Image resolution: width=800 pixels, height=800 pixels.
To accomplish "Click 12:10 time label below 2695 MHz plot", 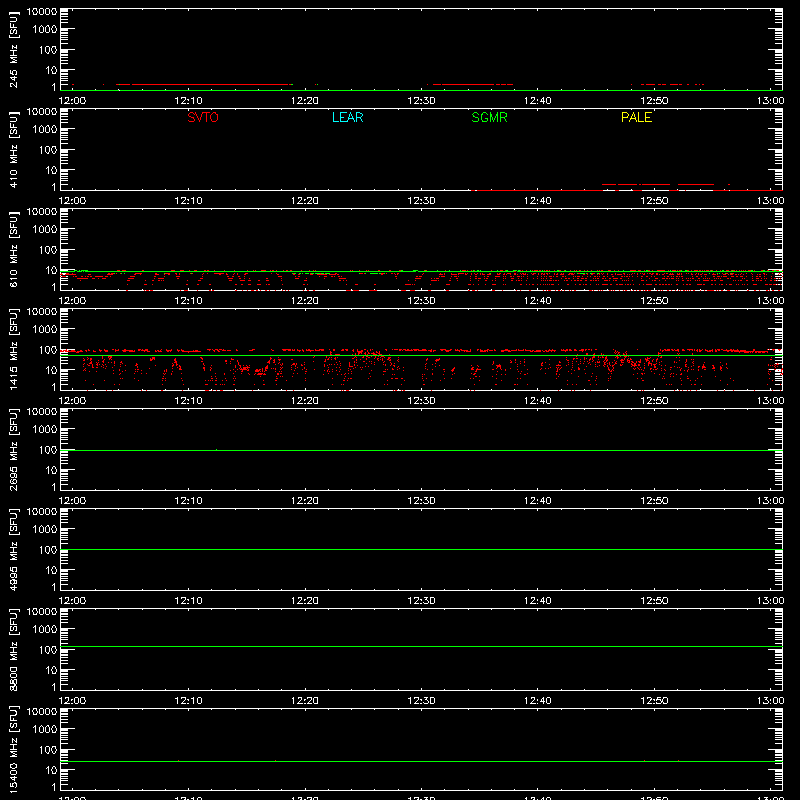I will click(189, 501).
